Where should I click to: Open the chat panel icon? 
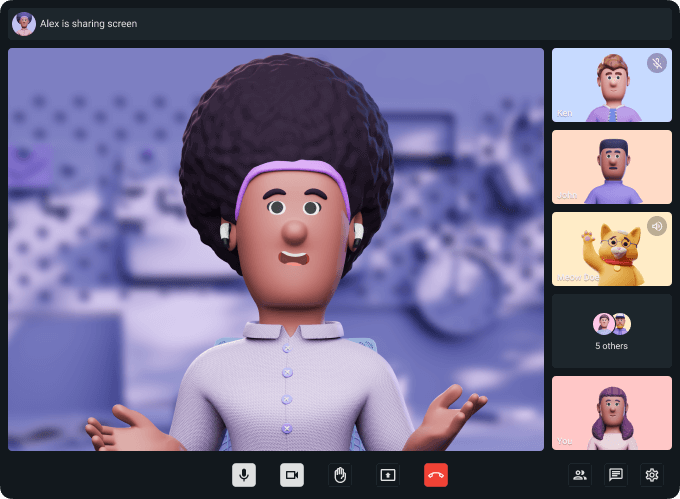pos(616,475)
